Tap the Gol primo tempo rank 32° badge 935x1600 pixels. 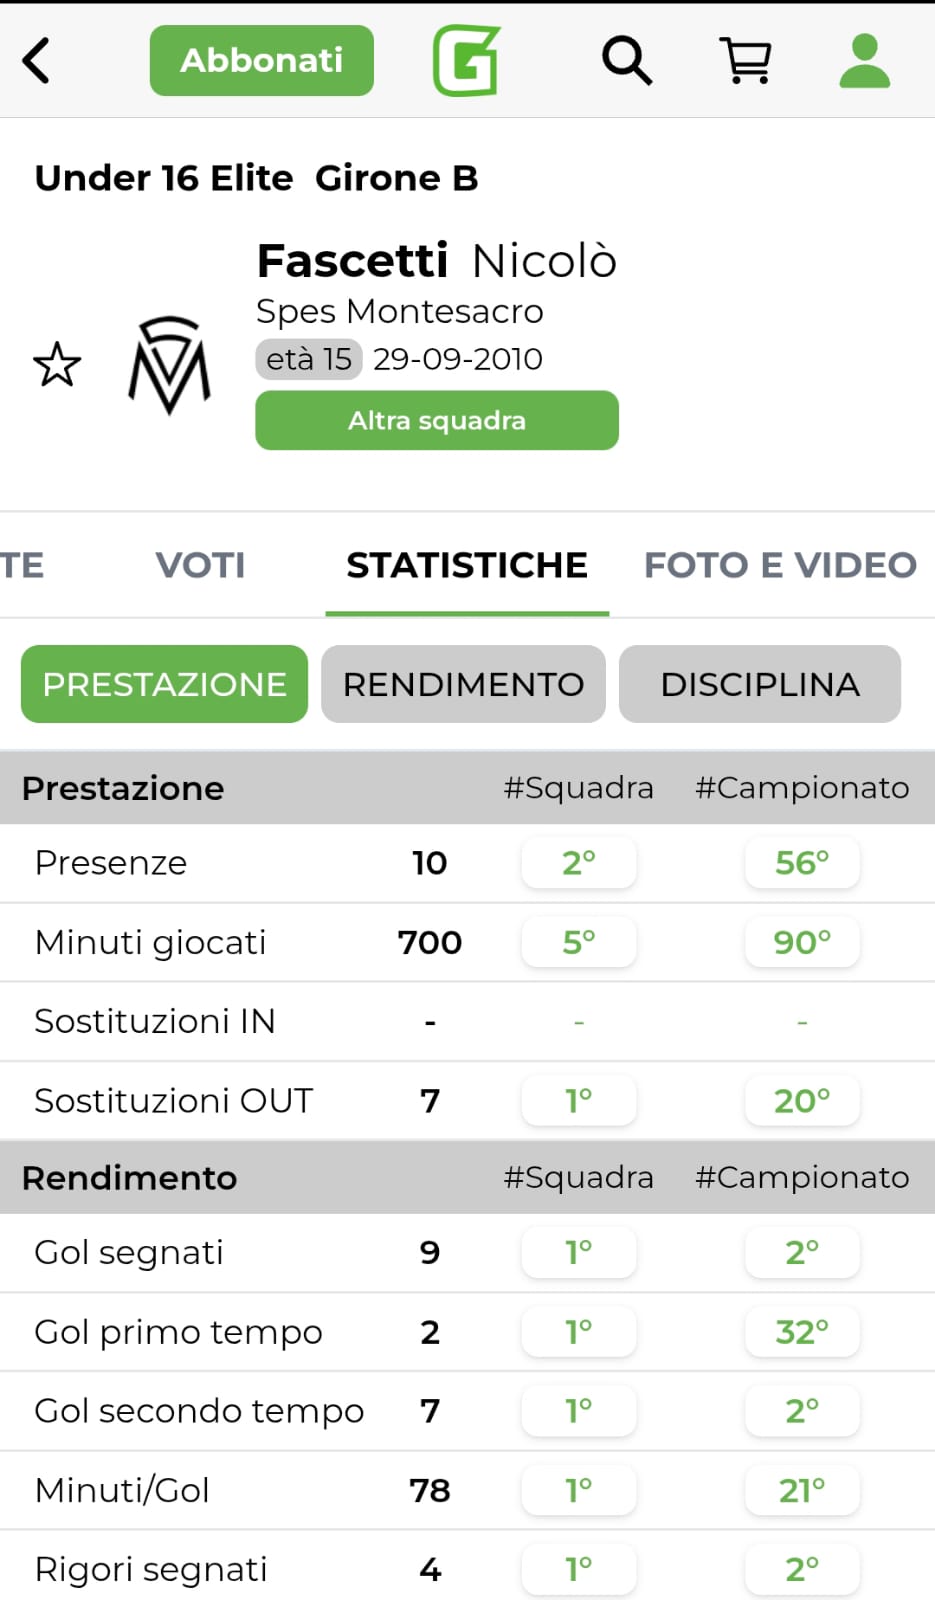[802, 1332]
